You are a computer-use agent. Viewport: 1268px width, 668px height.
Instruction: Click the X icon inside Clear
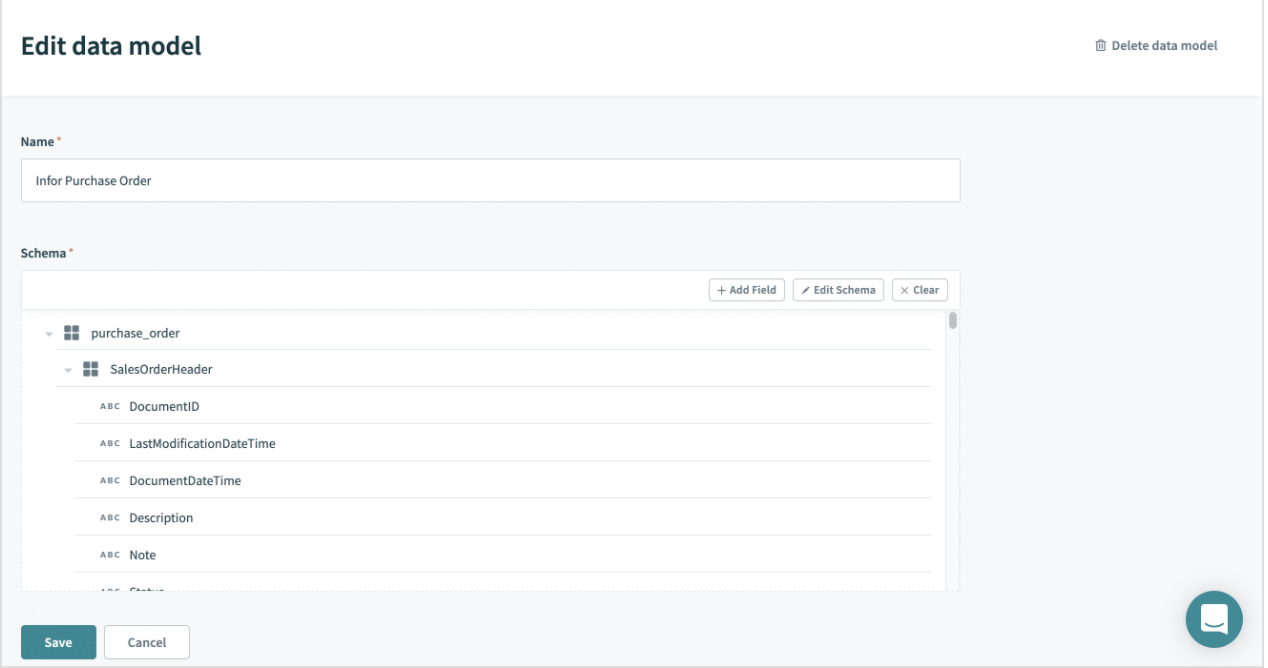[x=905, y=289]
